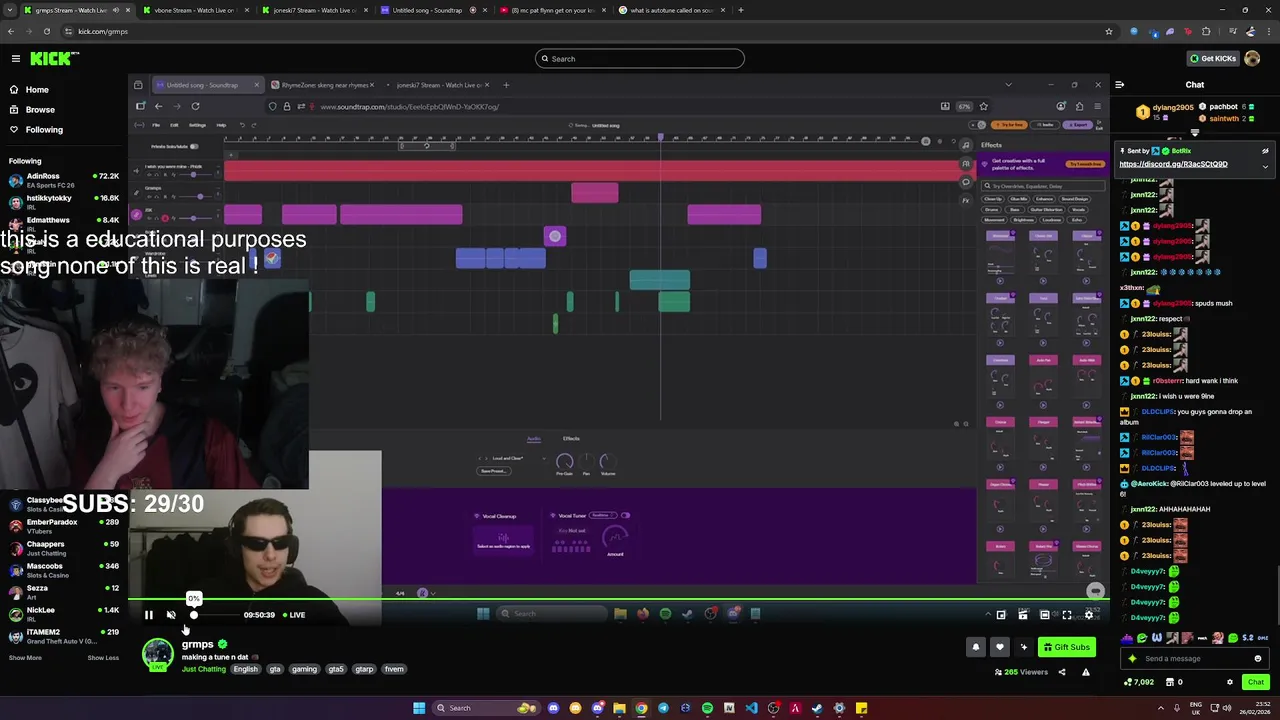The width and height of the screenshot is (1280, 720).
Task: Open Mascoobs recommended channel
Action: point(64,570)
